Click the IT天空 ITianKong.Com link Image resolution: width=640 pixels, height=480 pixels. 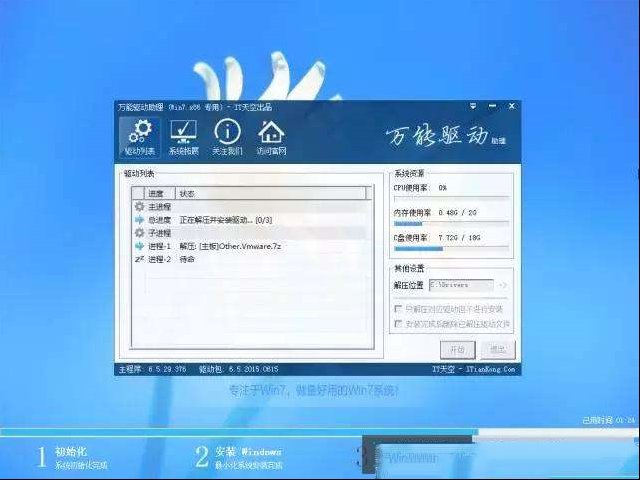(x=473, y=369)
